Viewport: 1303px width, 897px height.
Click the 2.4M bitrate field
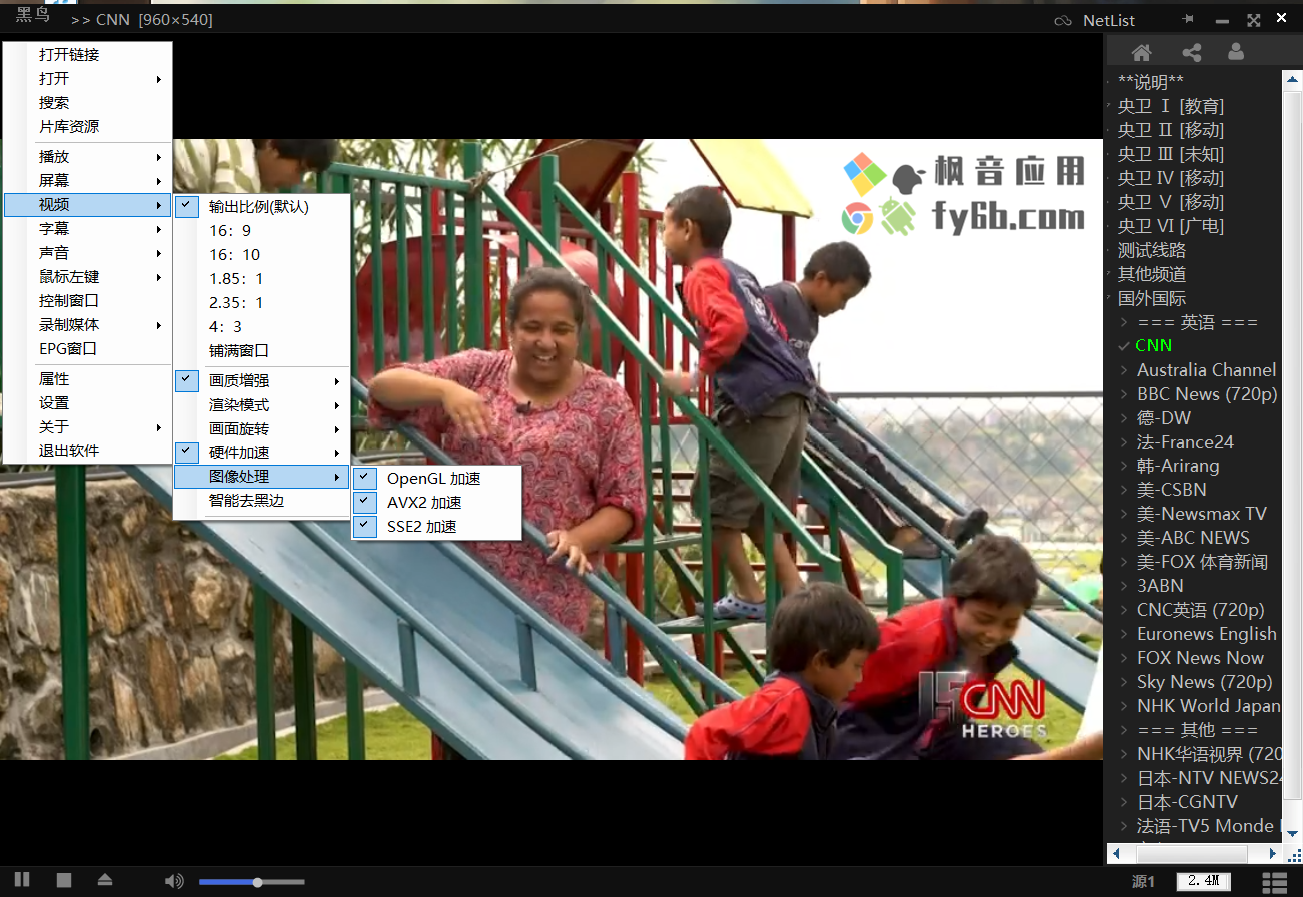(1204, 881)
